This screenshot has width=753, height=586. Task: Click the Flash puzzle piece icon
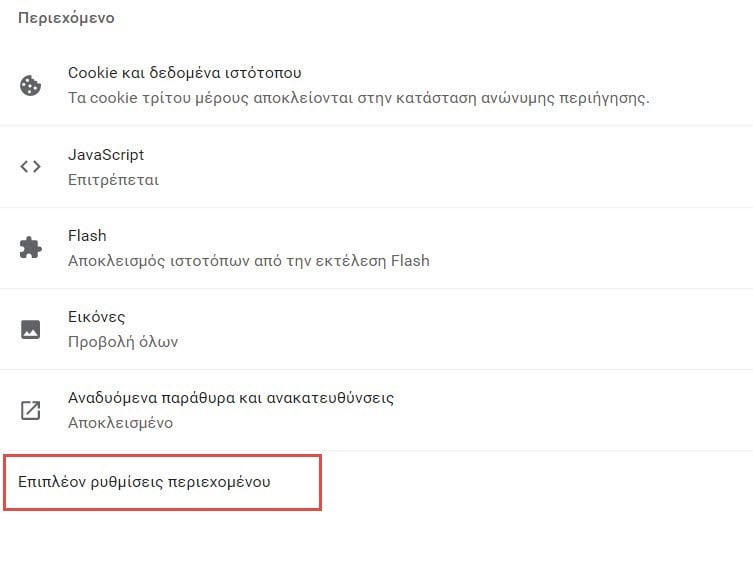[30, 247]
